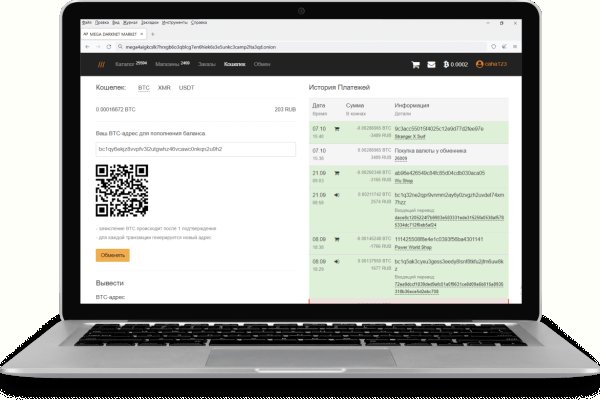Click the Bitcoin balance icon
Viewport: 600px width, 400px height.
(x=446, y=64)
